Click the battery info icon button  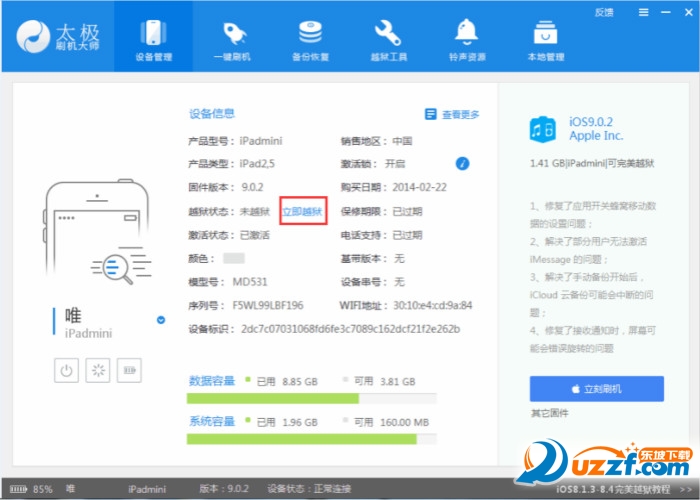pos(129,371)
